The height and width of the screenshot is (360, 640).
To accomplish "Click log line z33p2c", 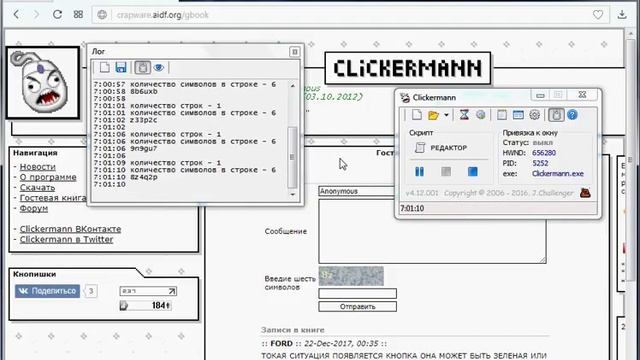I will (144, 120).
